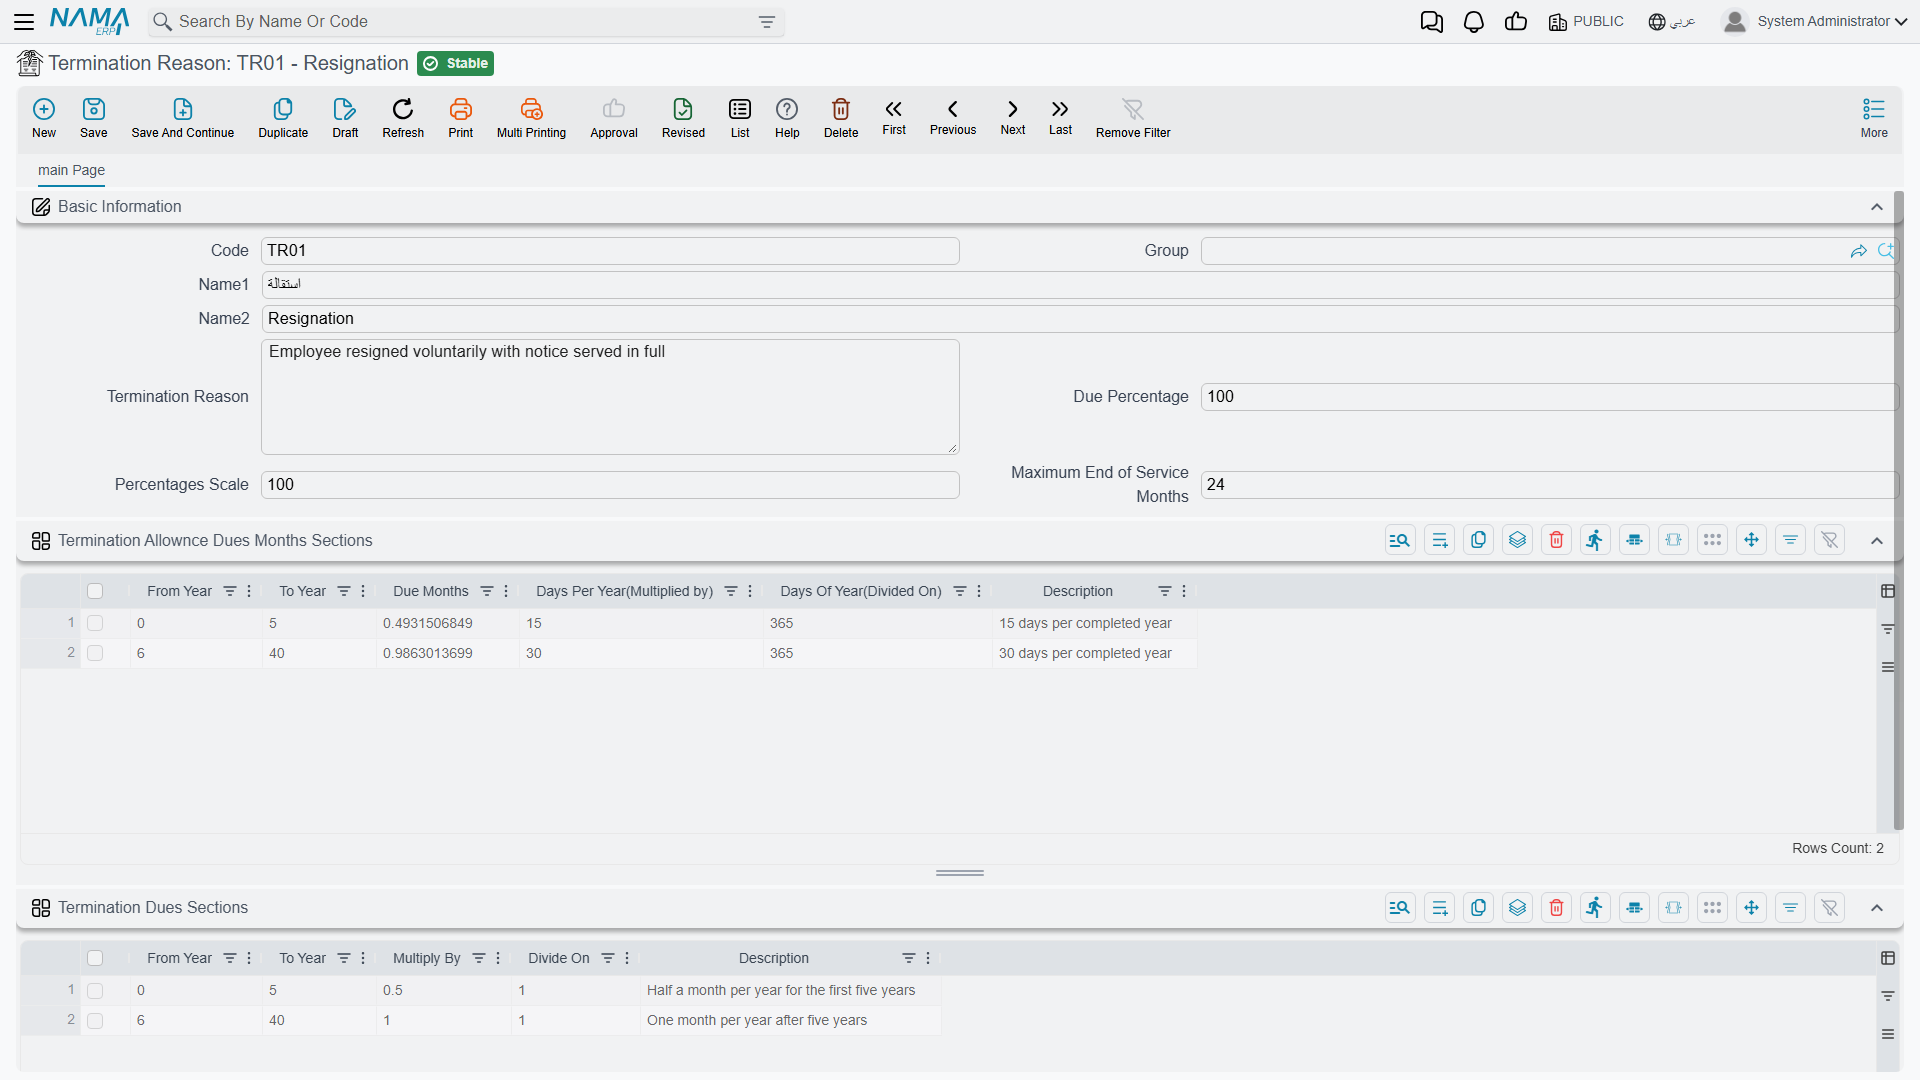The image size is (1920, 1080).
Task: Click into the Due Percentage field
Action: pos(1548,397)
